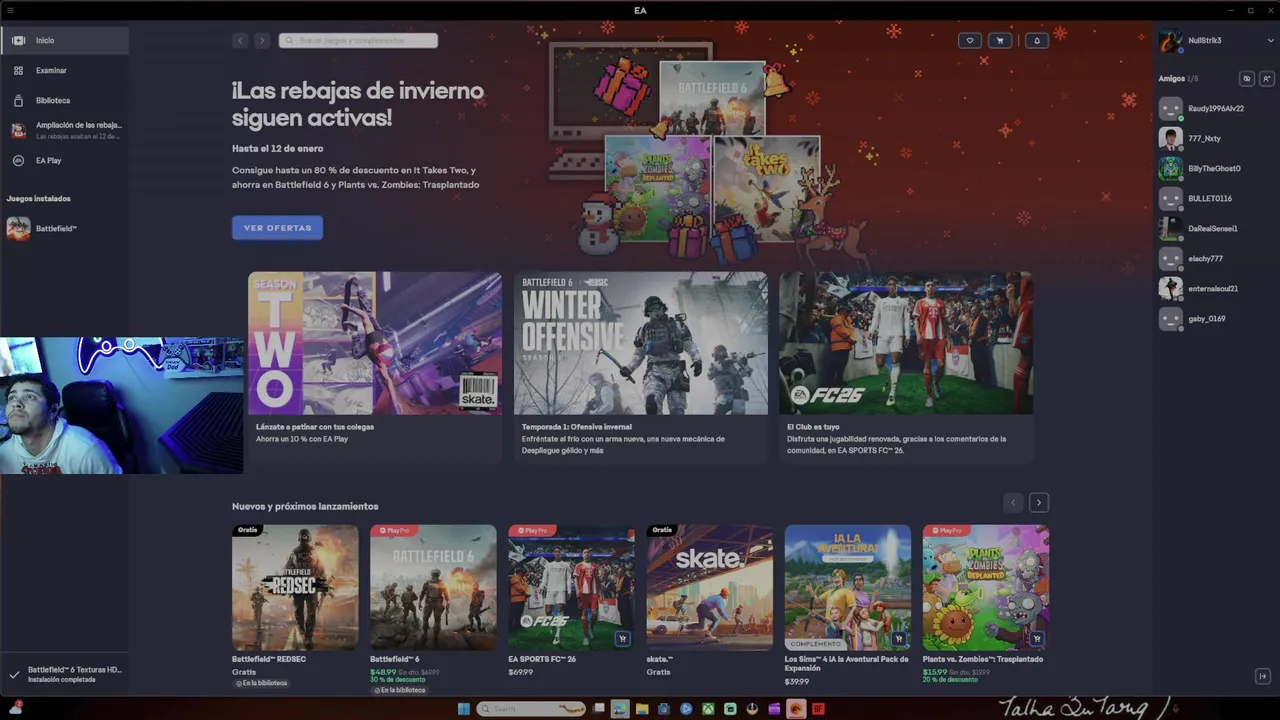Open the BF icon in the taskbar
1280x720 pixels.
pyautogui.click(x=818, y=709)
